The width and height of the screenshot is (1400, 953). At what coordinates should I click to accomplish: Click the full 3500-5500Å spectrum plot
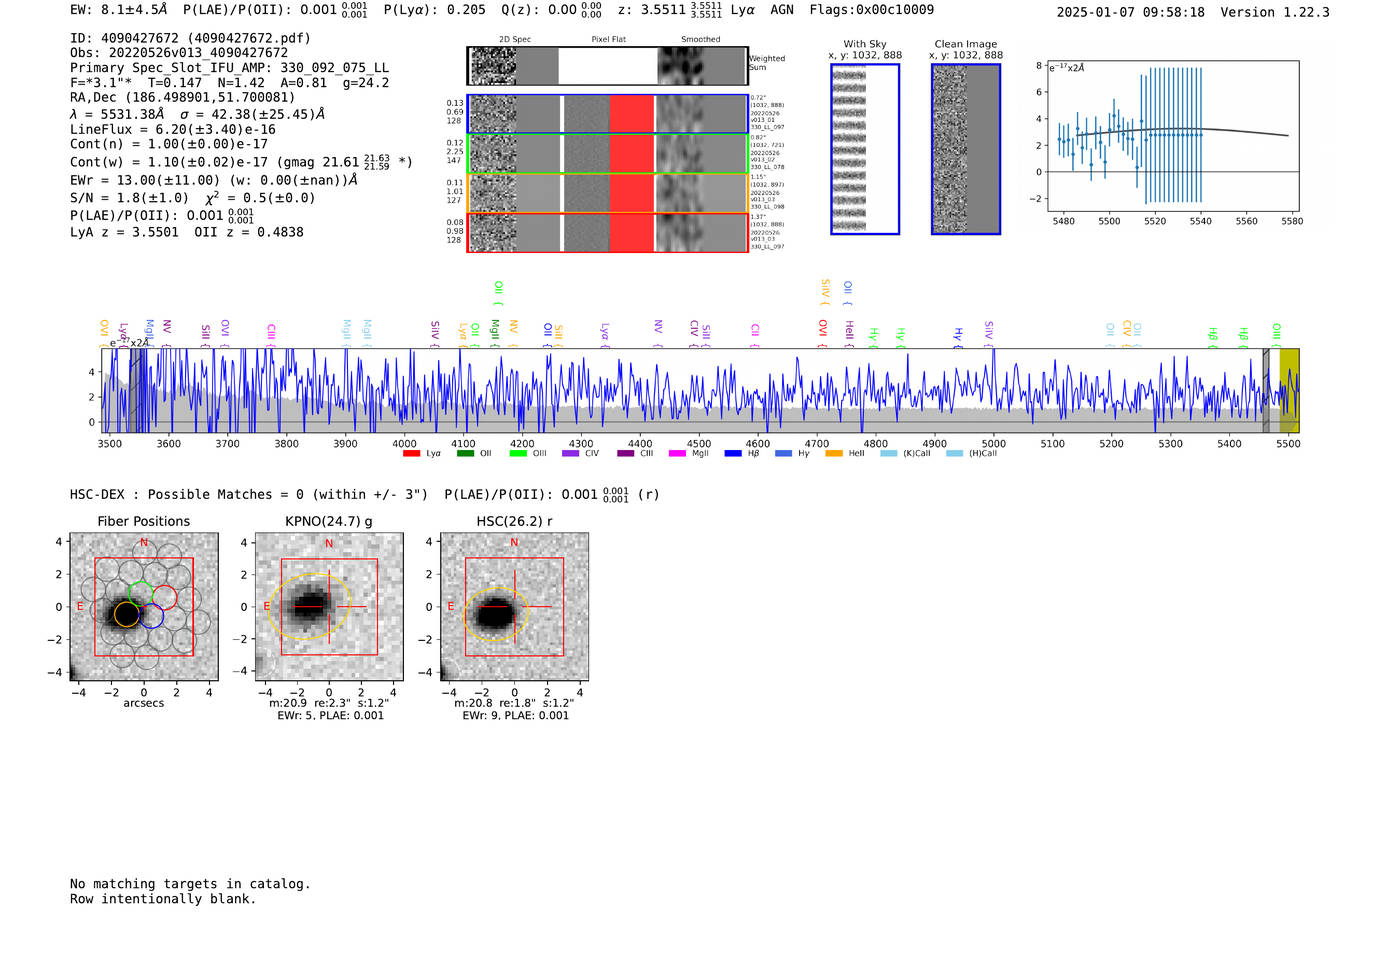(x=700, y=391)
